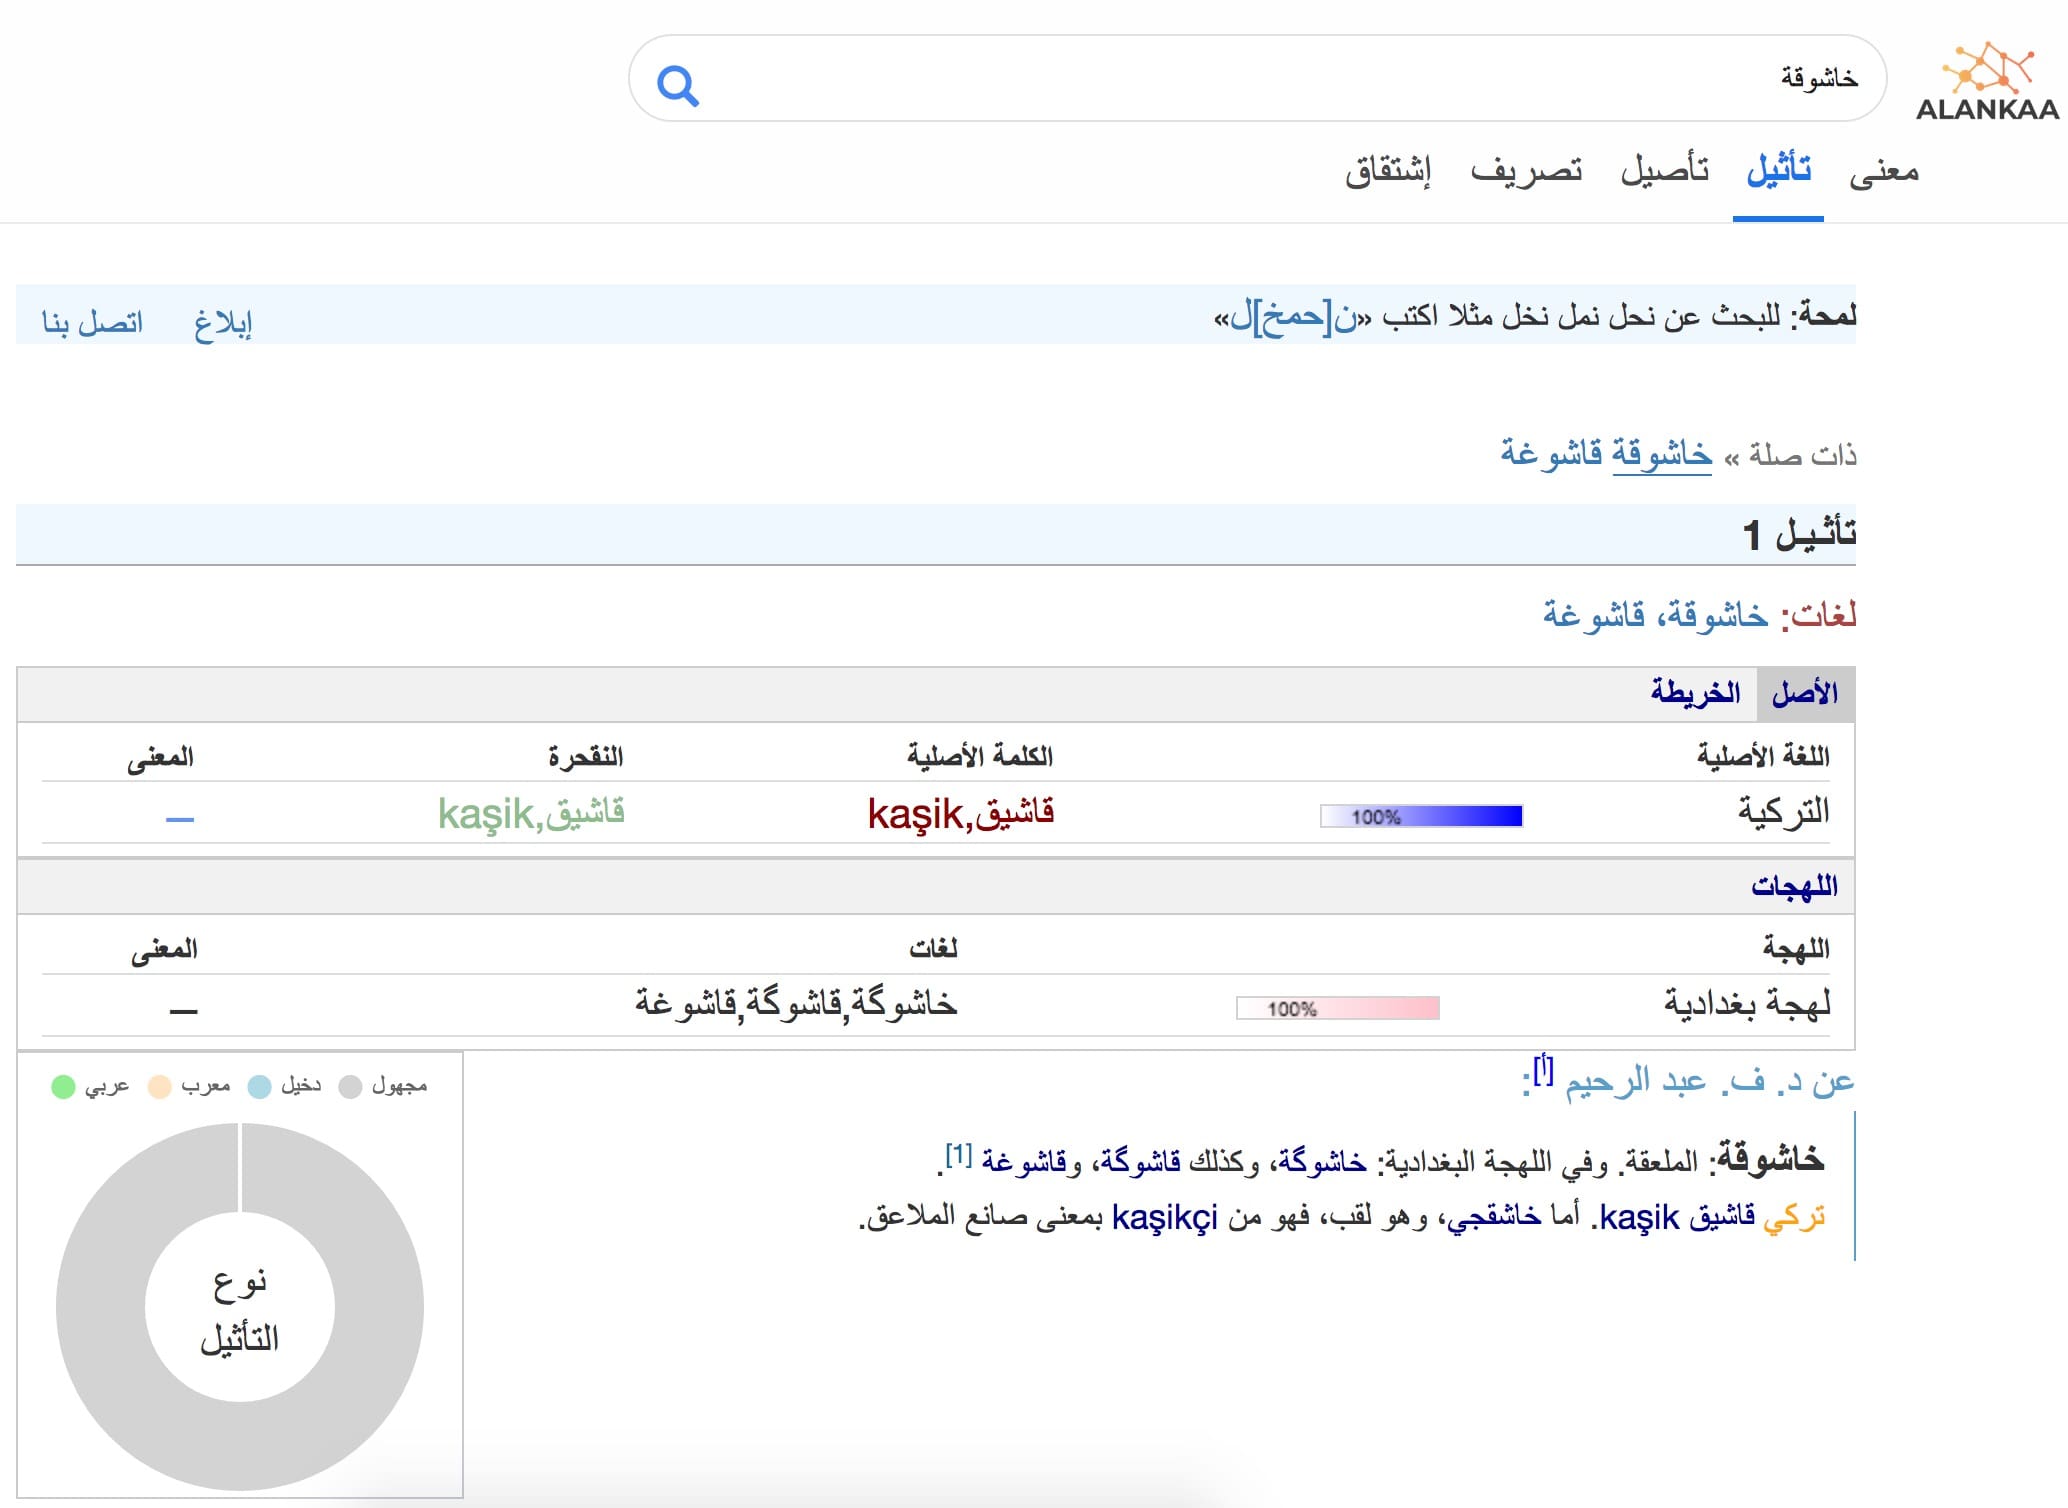This screenshot has width=2068, height=1508.
Task: Click the green transliteration kaşik,قاشيق
Action: [532, 814]
